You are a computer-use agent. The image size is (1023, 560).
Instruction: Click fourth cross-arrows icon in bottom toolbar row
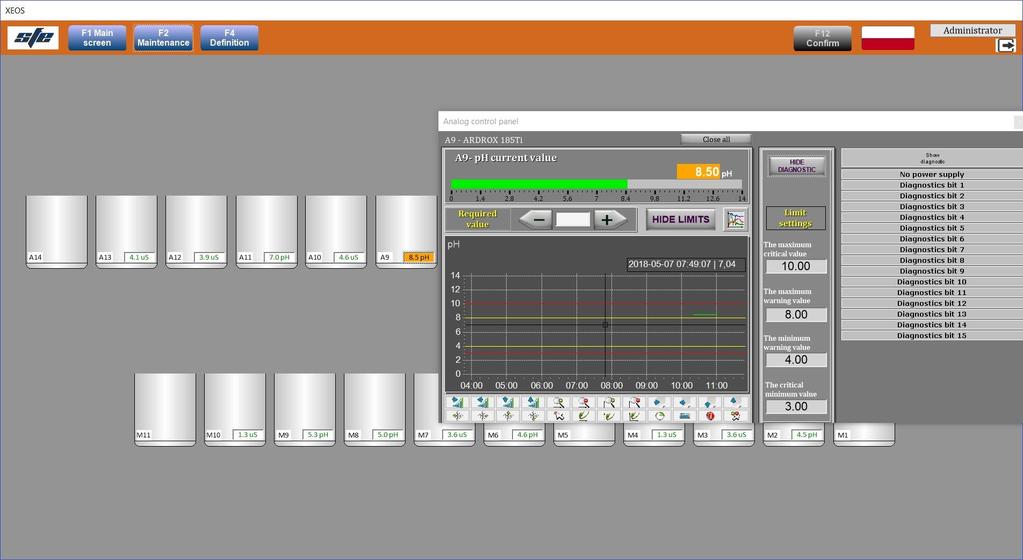pyautogui.click(x=533, y=416)
